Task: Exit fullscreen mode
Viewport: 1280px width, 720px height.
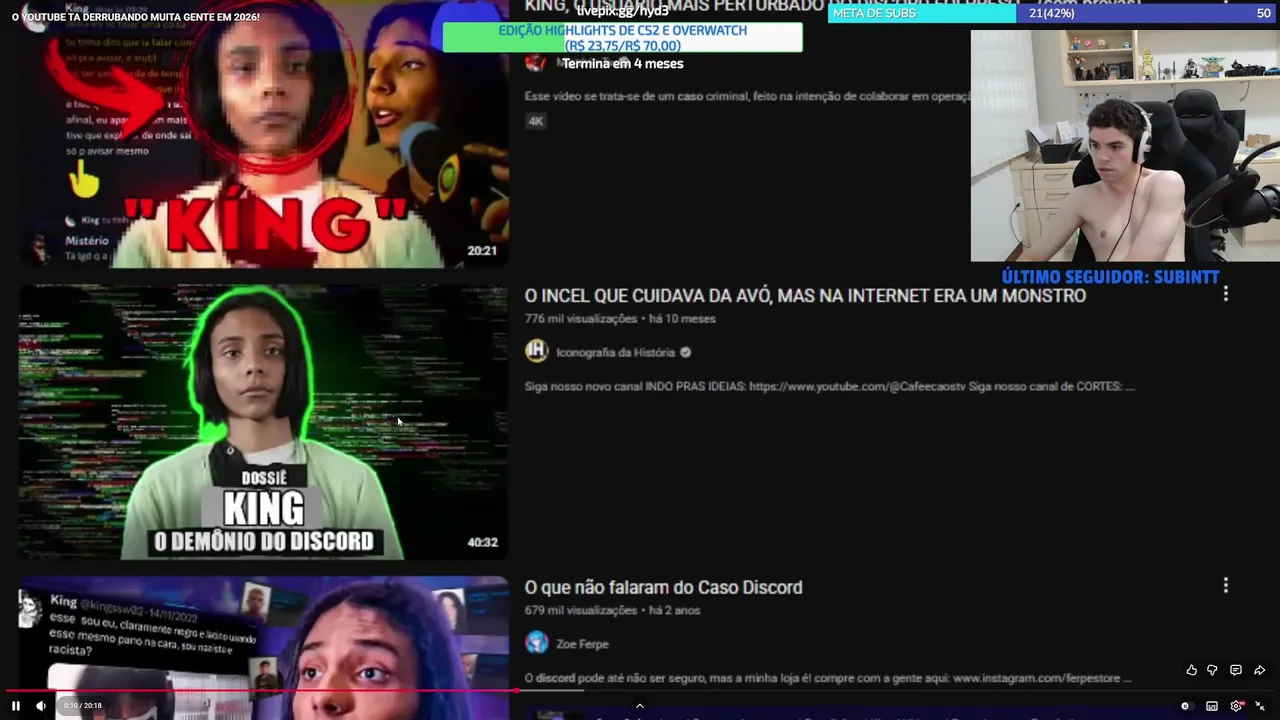Action: (1260, 706)
